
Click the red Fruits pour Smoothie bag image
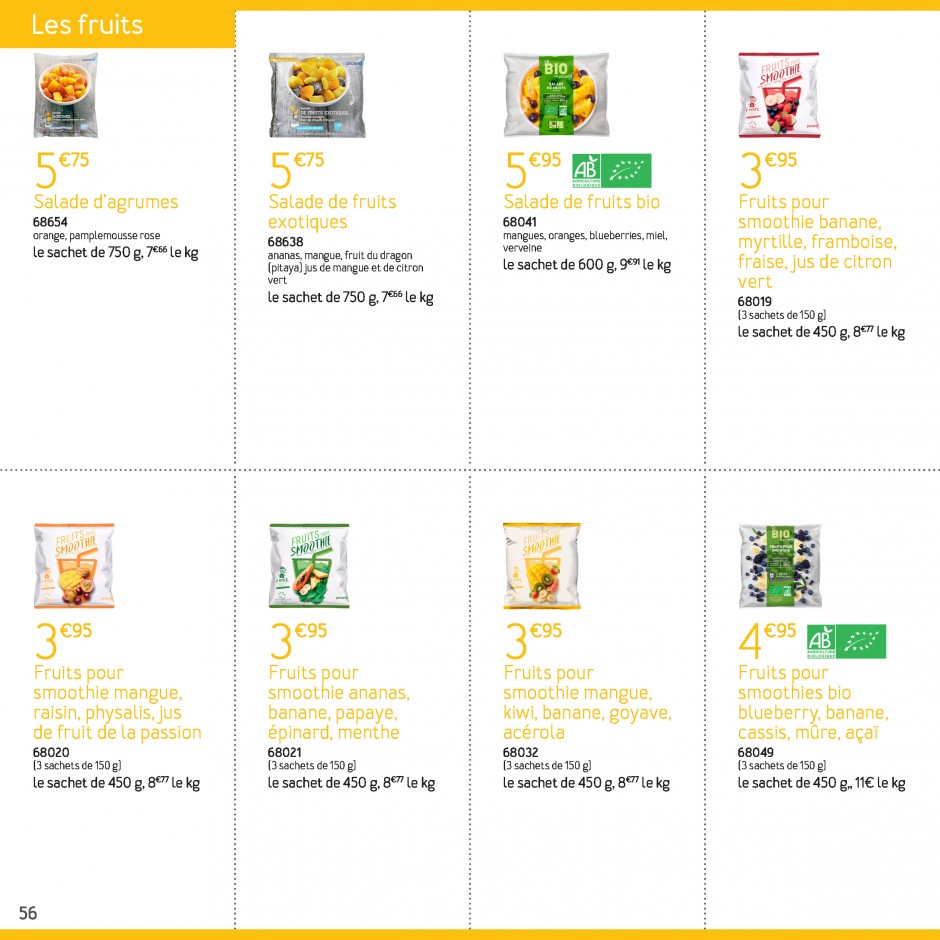(x=779, y=95)
